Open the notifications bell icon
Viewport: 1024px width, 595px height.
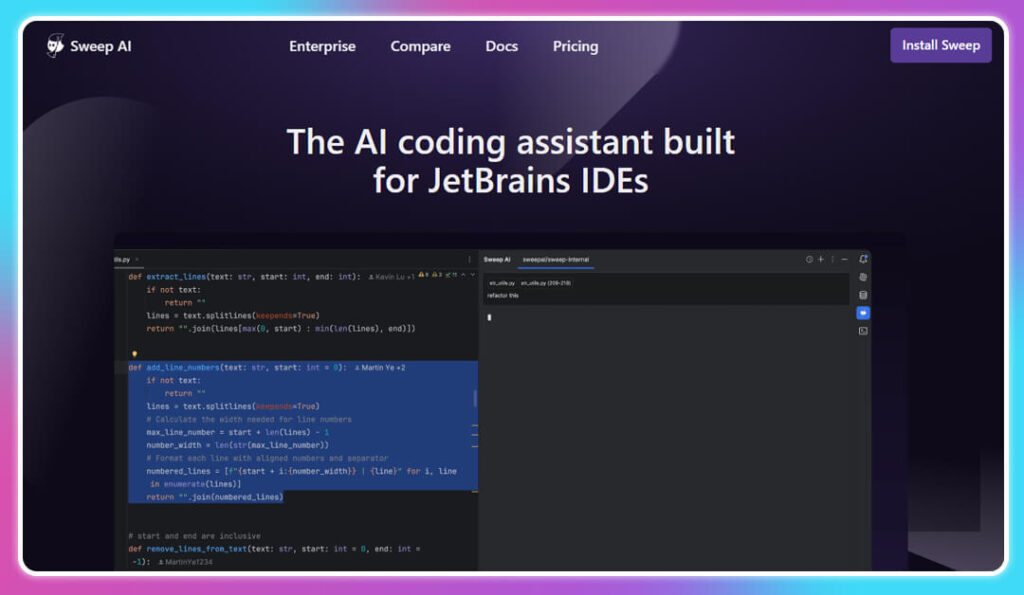pos(864,258)
